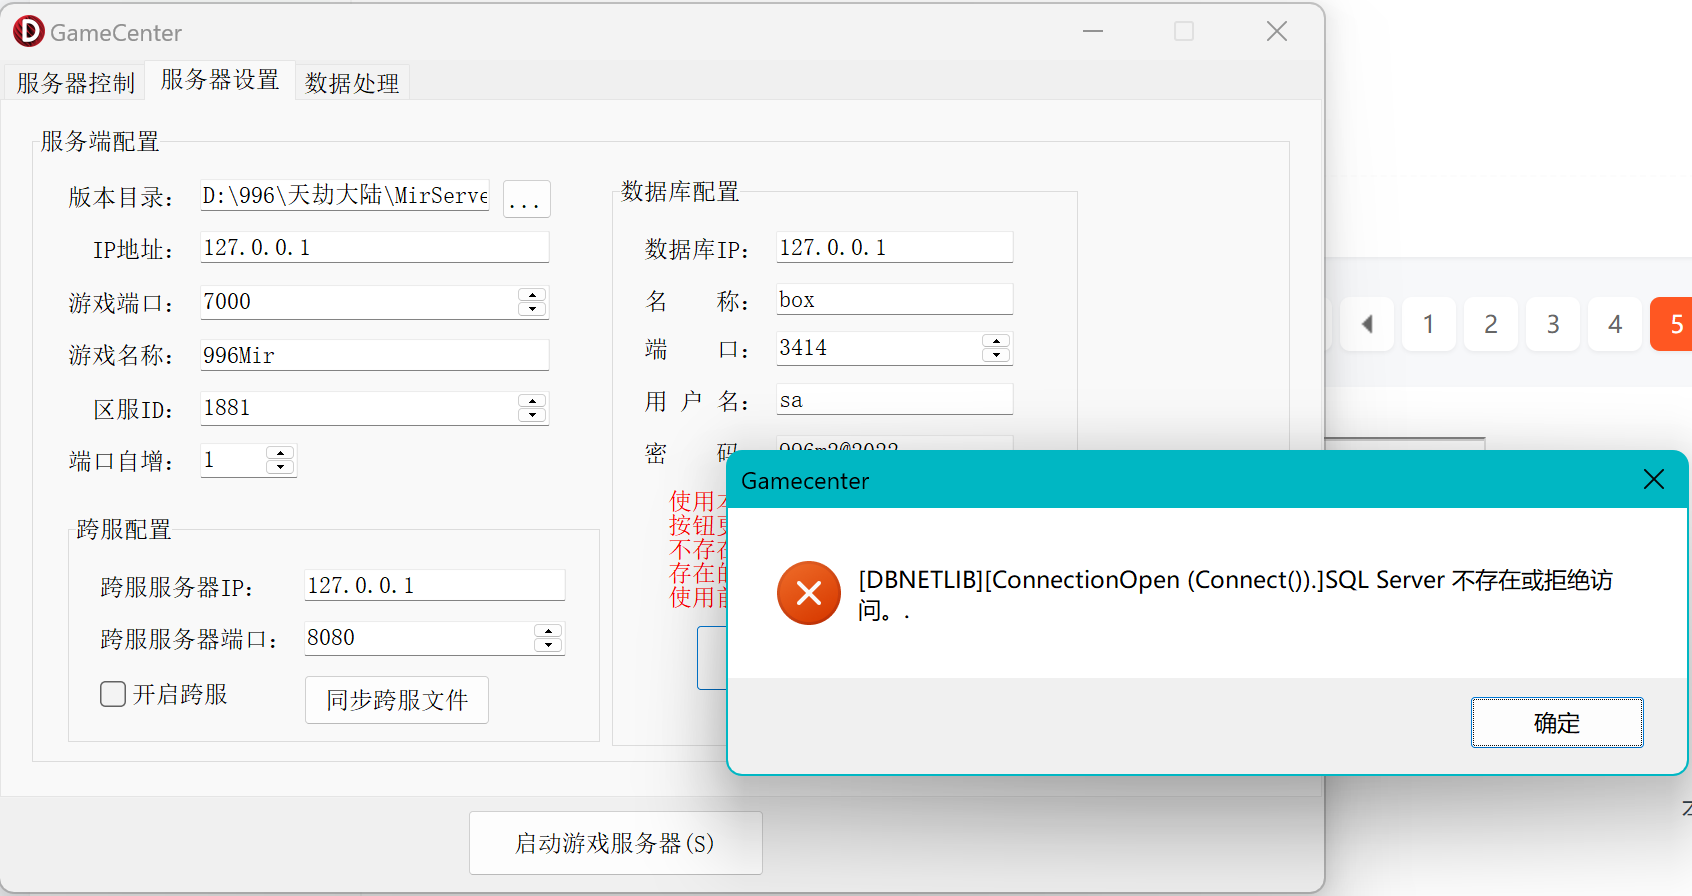Viewport: 1692px width, 896px height.
Task: Increase the 端口自增 value
Action: (281, 453)
